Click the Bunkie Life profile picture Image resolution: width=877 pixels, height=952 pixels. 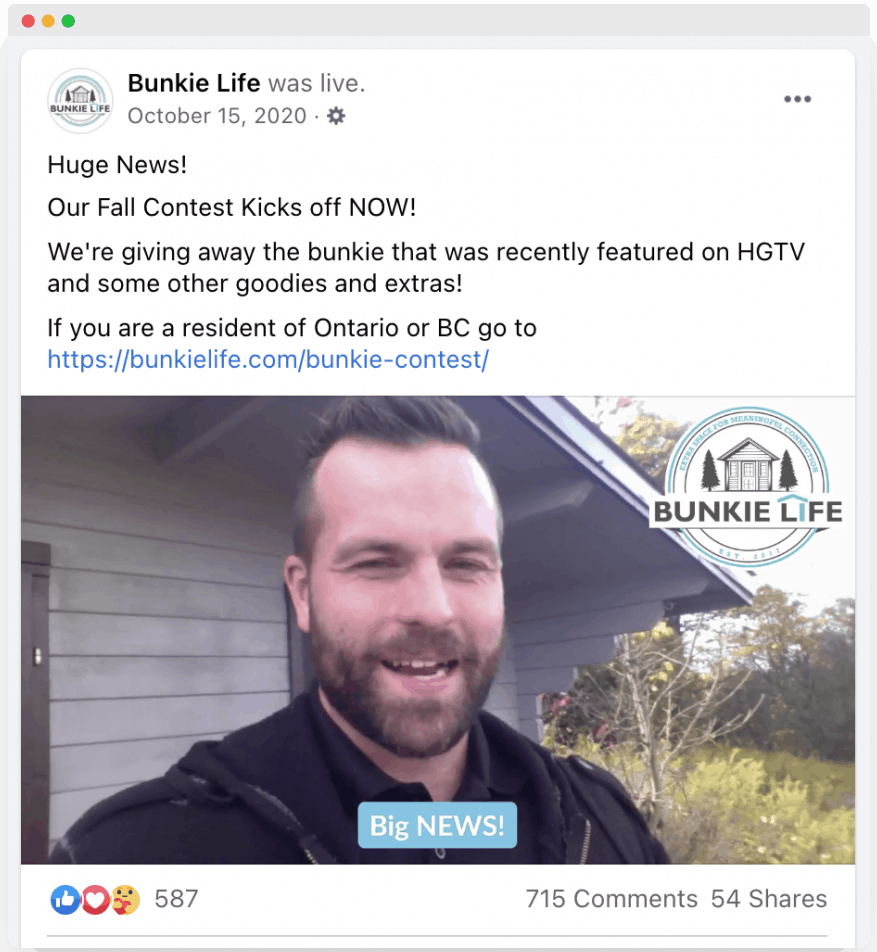(x=80, y=100)
